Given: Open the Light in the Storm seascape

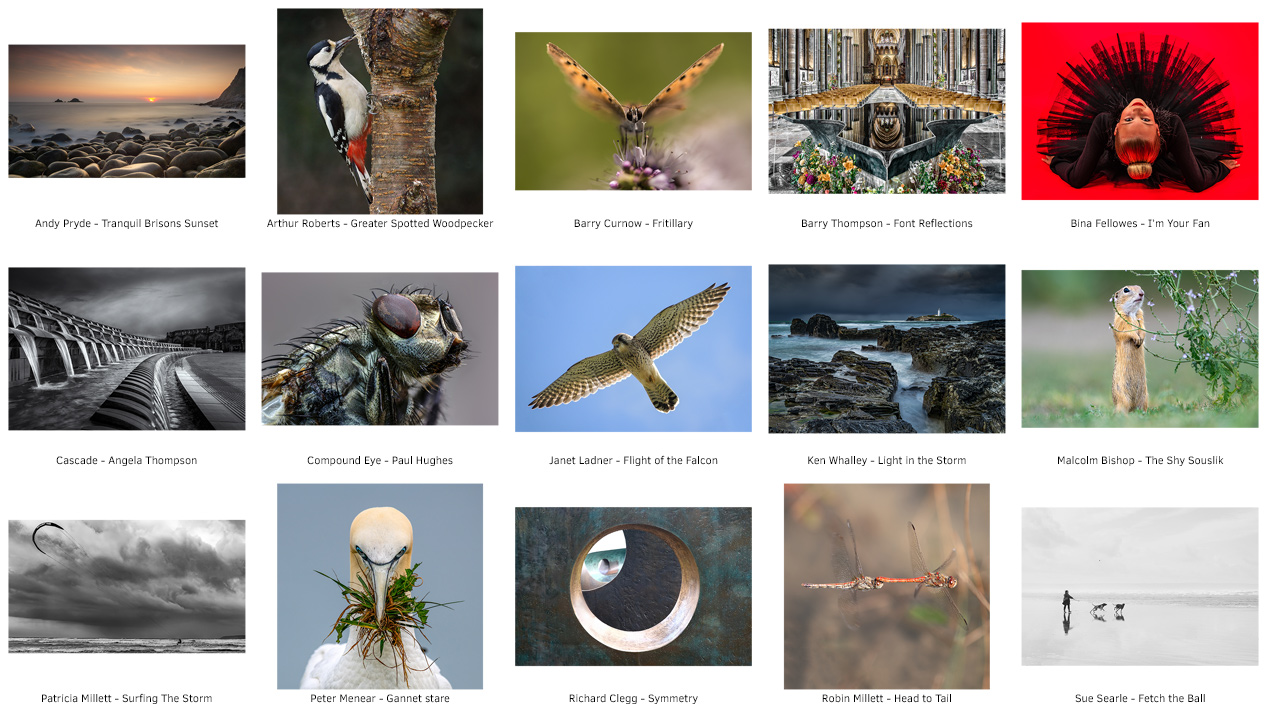Looking at the screenshot, I should tap(887, 349).
